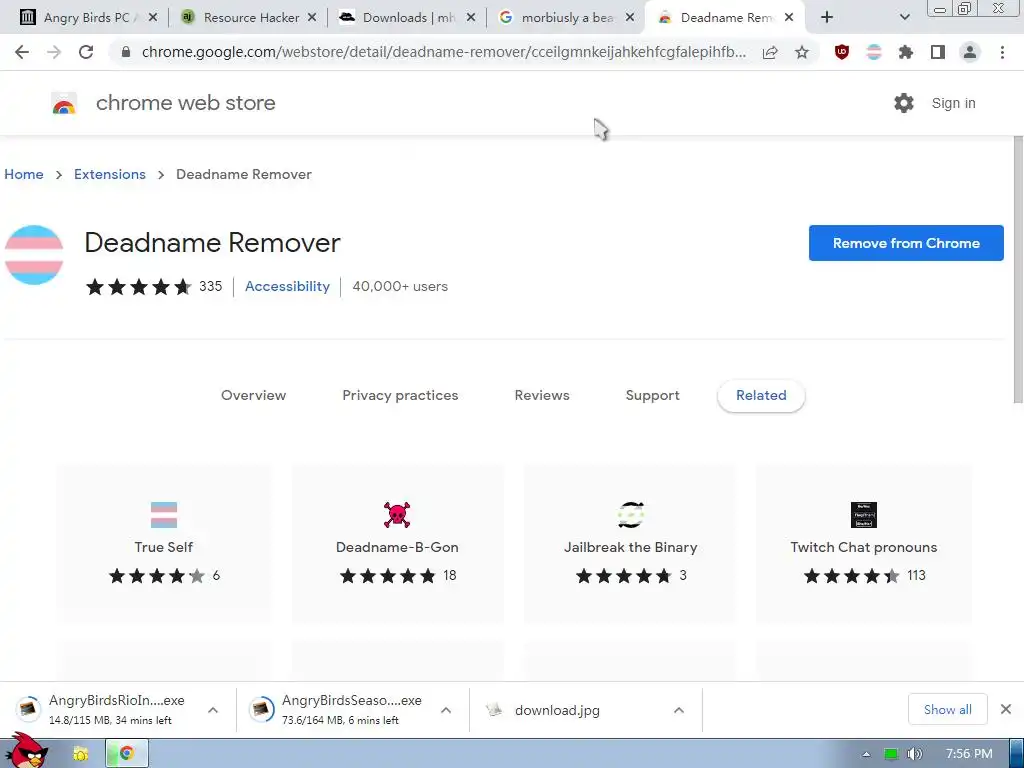Click the Sign in link
Viewport: 1024px width, 768px height.
pyautogui.click(x=953, y=103)
